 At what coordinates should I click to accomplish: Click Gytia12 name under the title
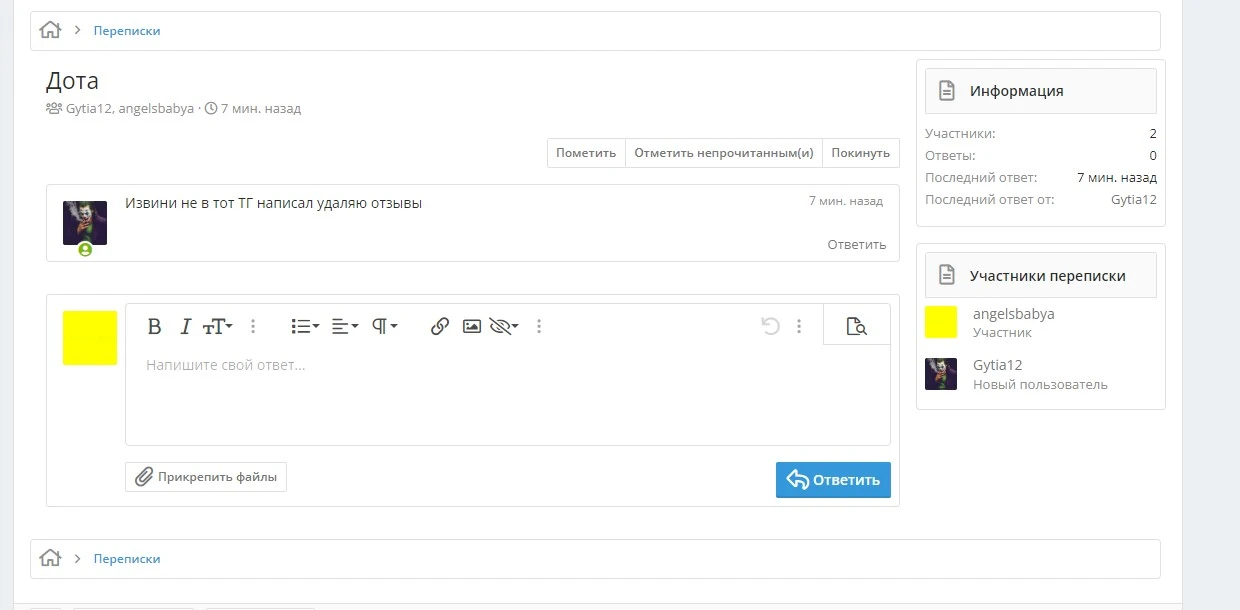click(x=88, y=108)
